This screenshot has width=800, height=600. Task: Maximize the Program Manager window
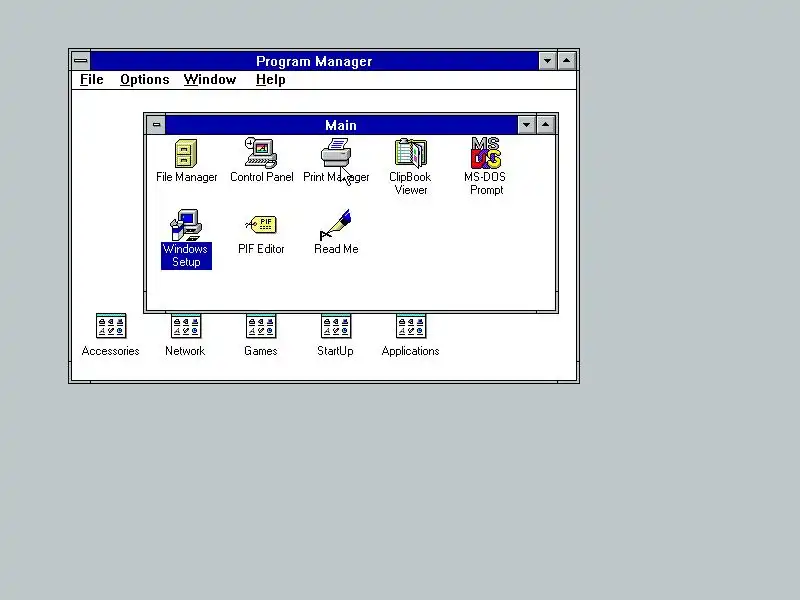click(566, 61)
